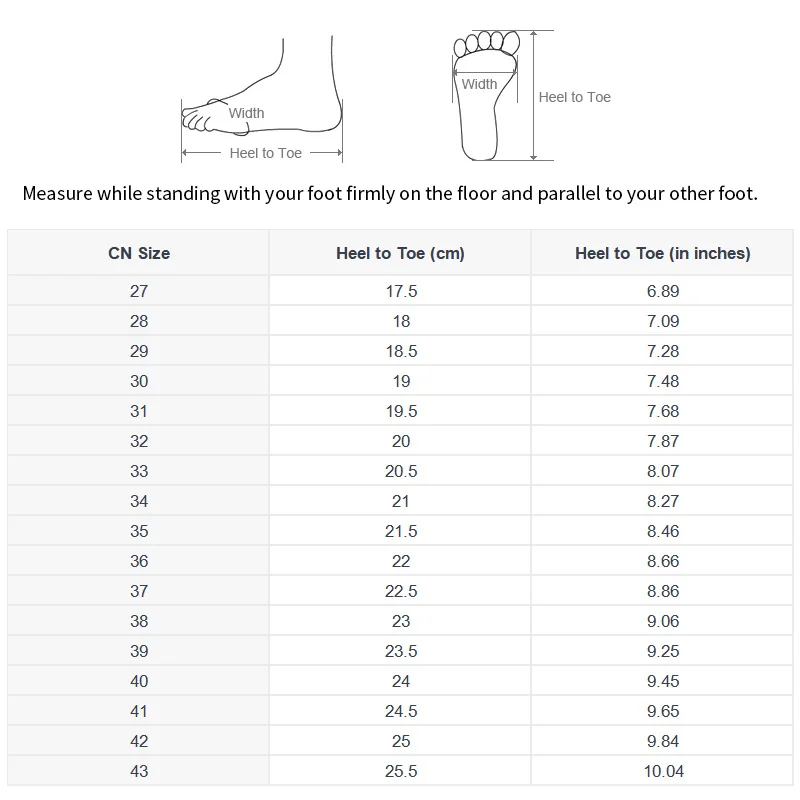Select the Heel to Toe (cm) header

[400, 254]
